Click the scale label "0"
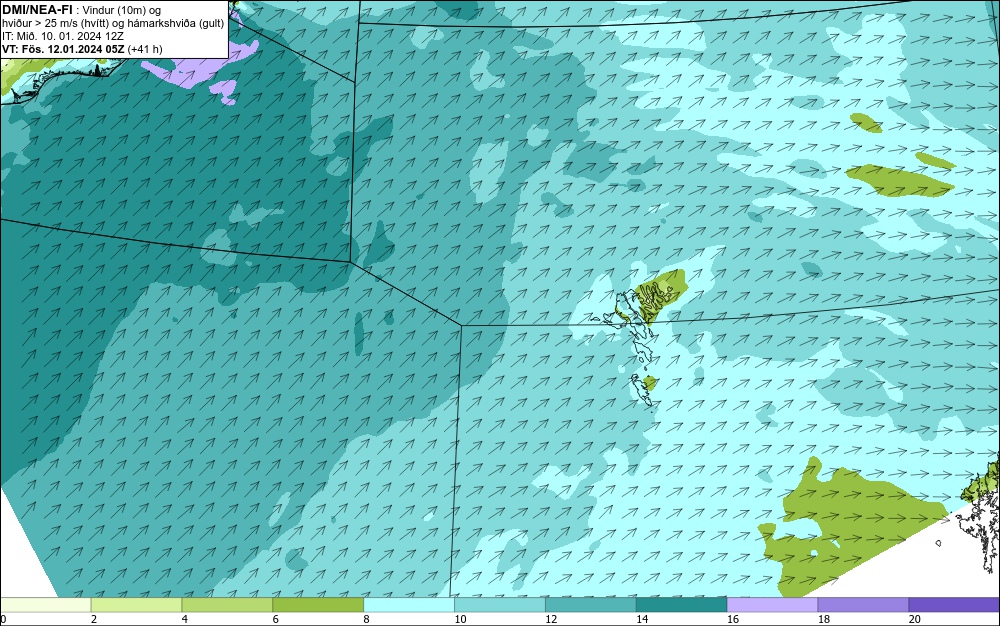This screenshot has height=626, width=1000. [x=3, y=619]
